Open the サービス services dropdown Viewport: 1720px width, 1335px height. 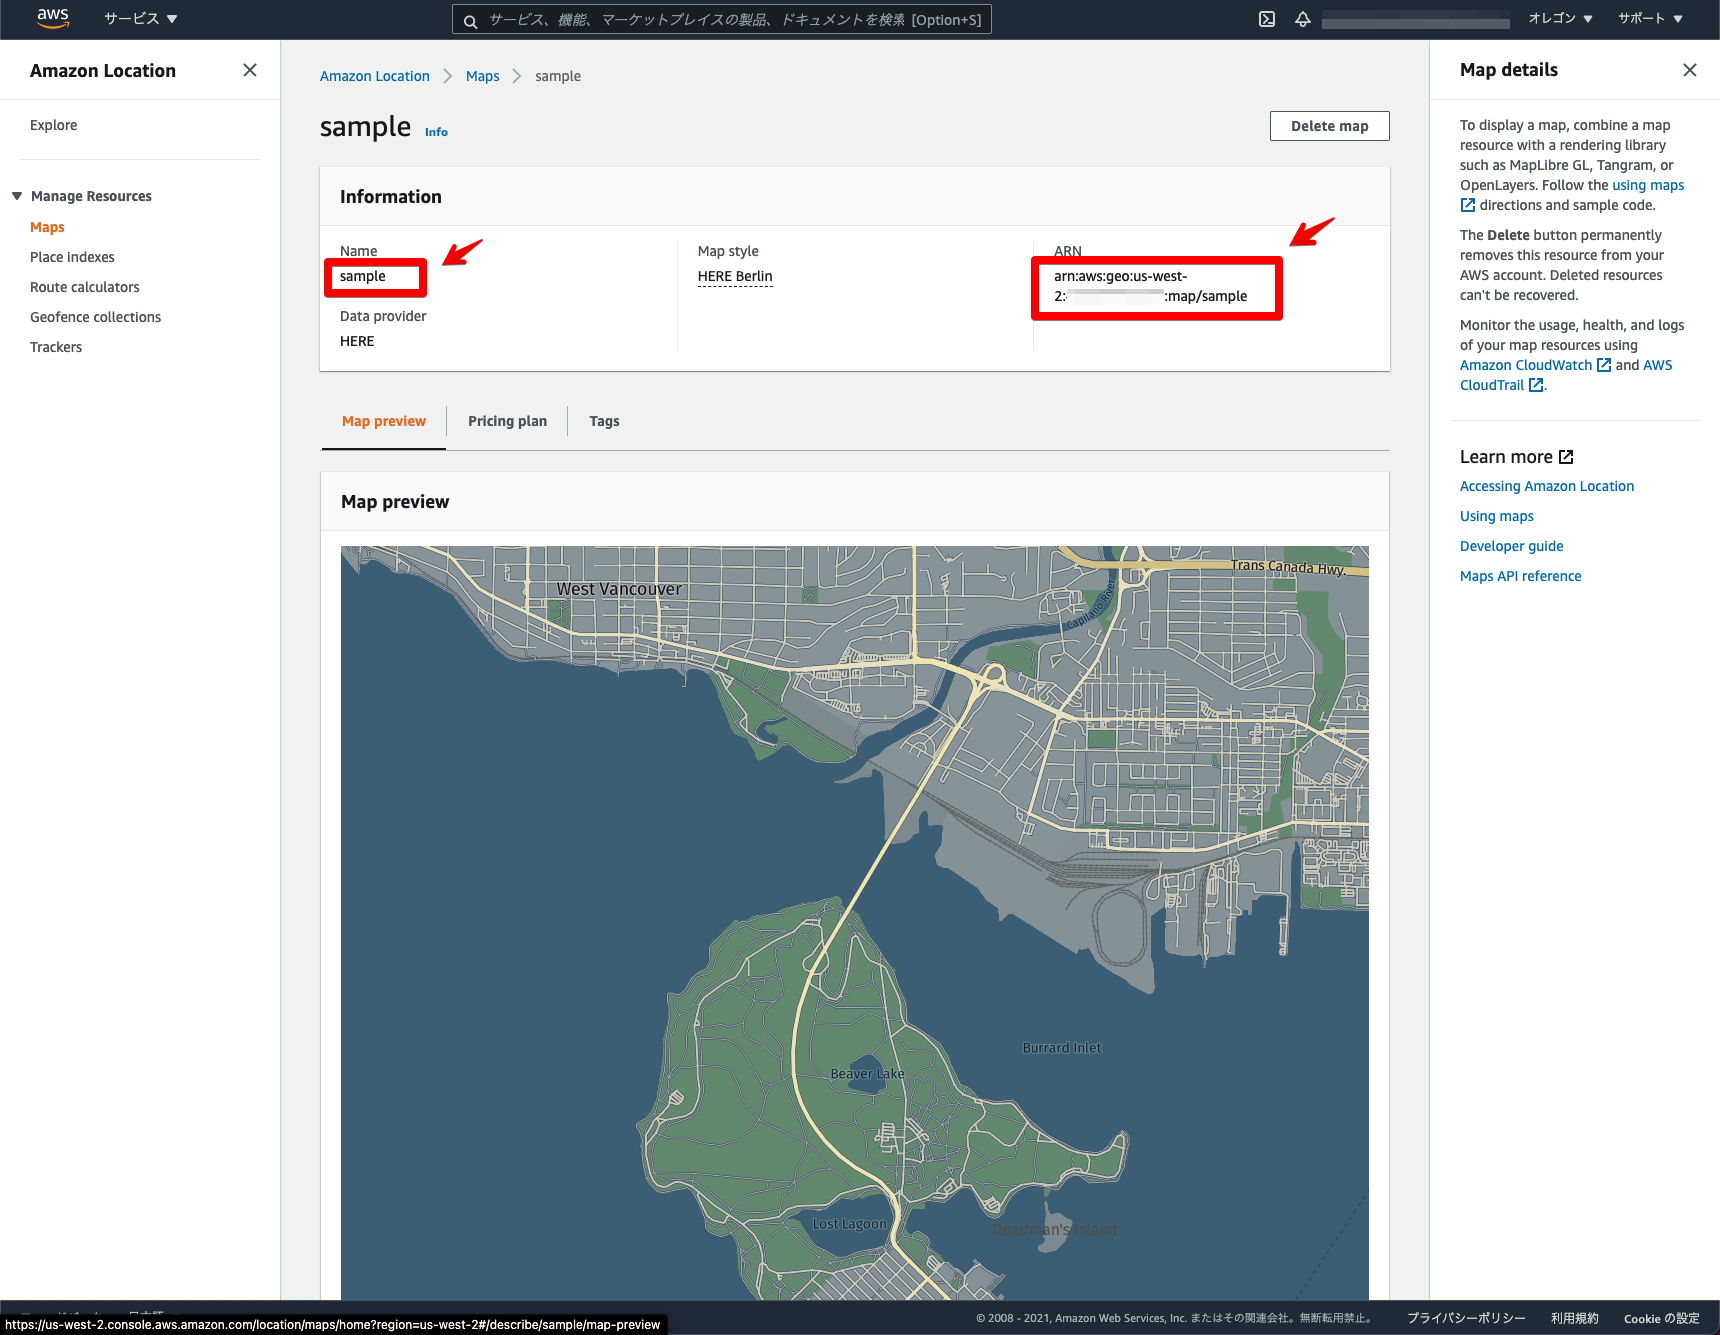click(x=141, y=19)
